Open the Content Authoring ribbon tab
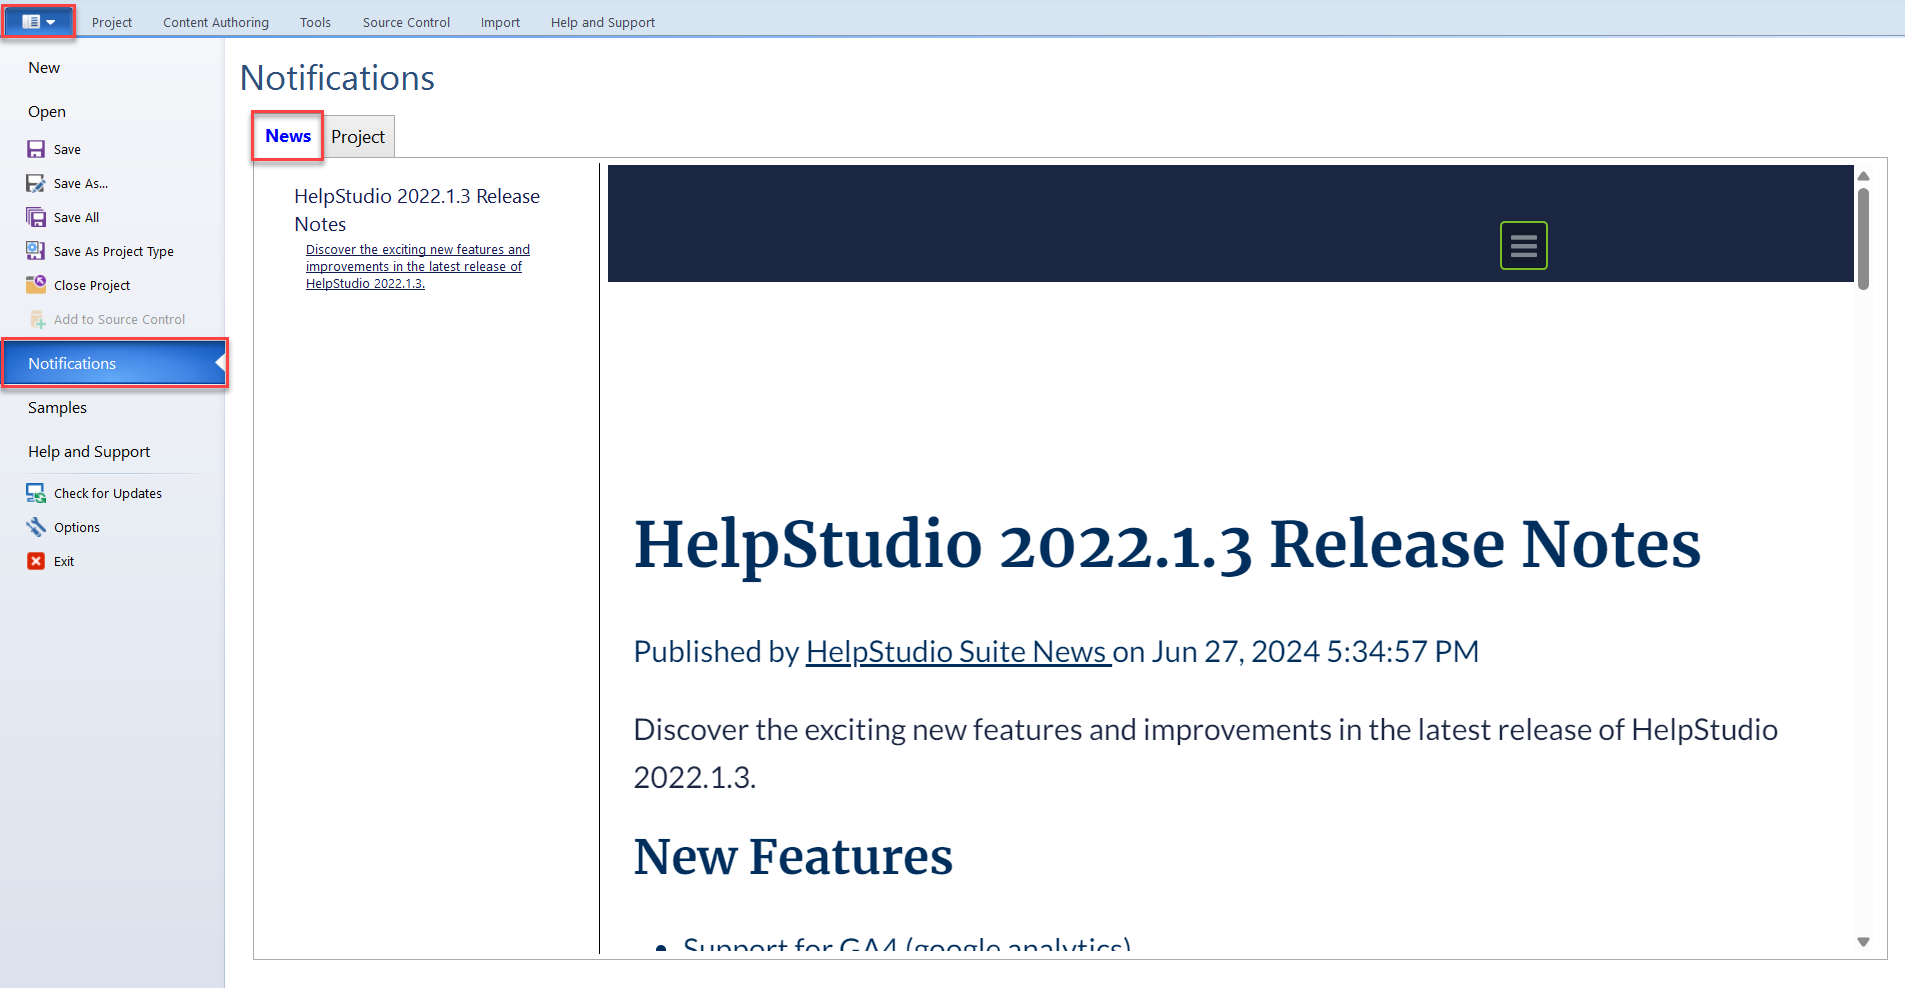 pyautogui.click(x=216, y=22)
